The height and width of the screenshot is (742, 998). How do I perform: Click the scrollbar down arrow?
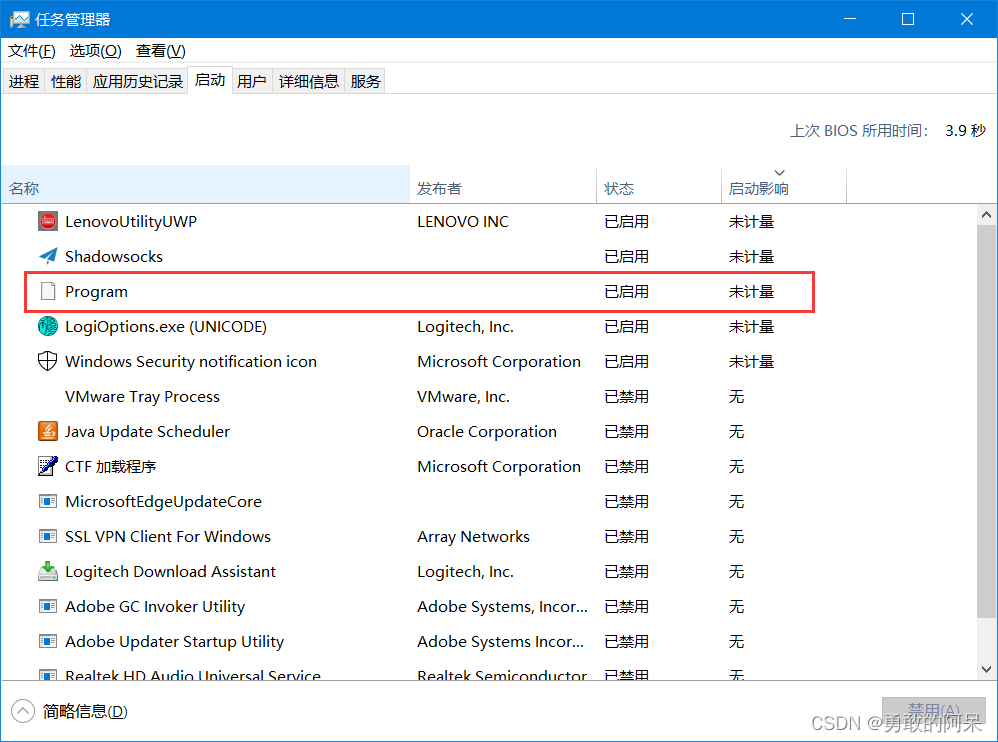pyautogui.click(x=987, y=669)
